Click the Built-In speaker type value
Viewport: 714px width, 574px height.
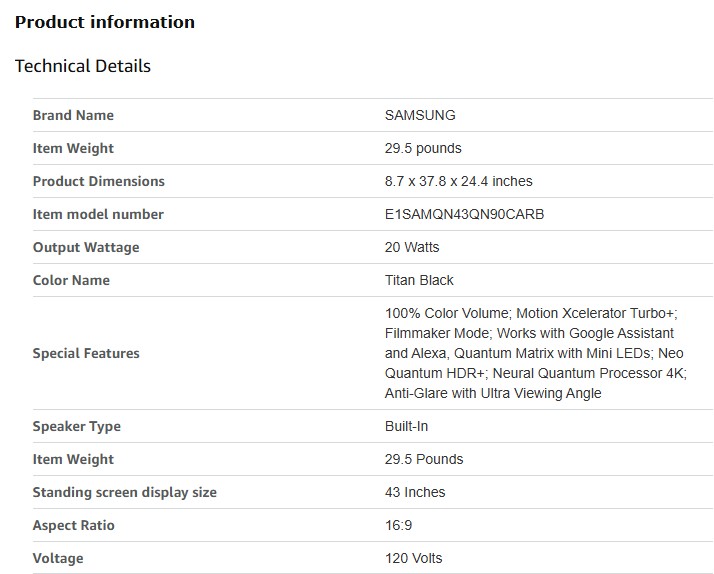tap(406, 426)
